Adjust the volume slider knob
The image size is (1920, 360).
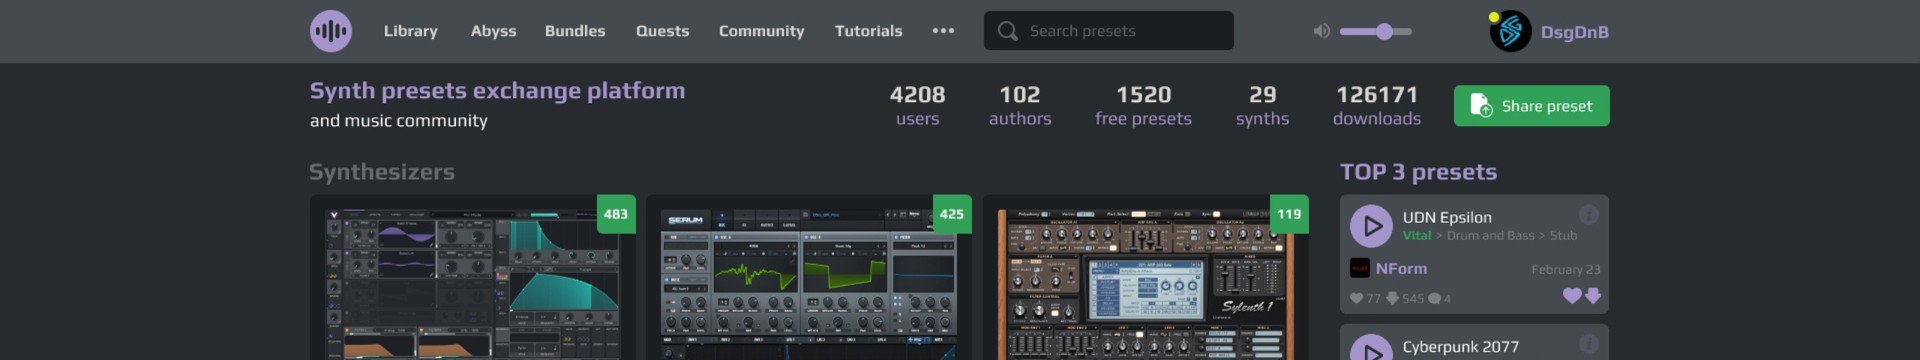[x=1384, y=31]
